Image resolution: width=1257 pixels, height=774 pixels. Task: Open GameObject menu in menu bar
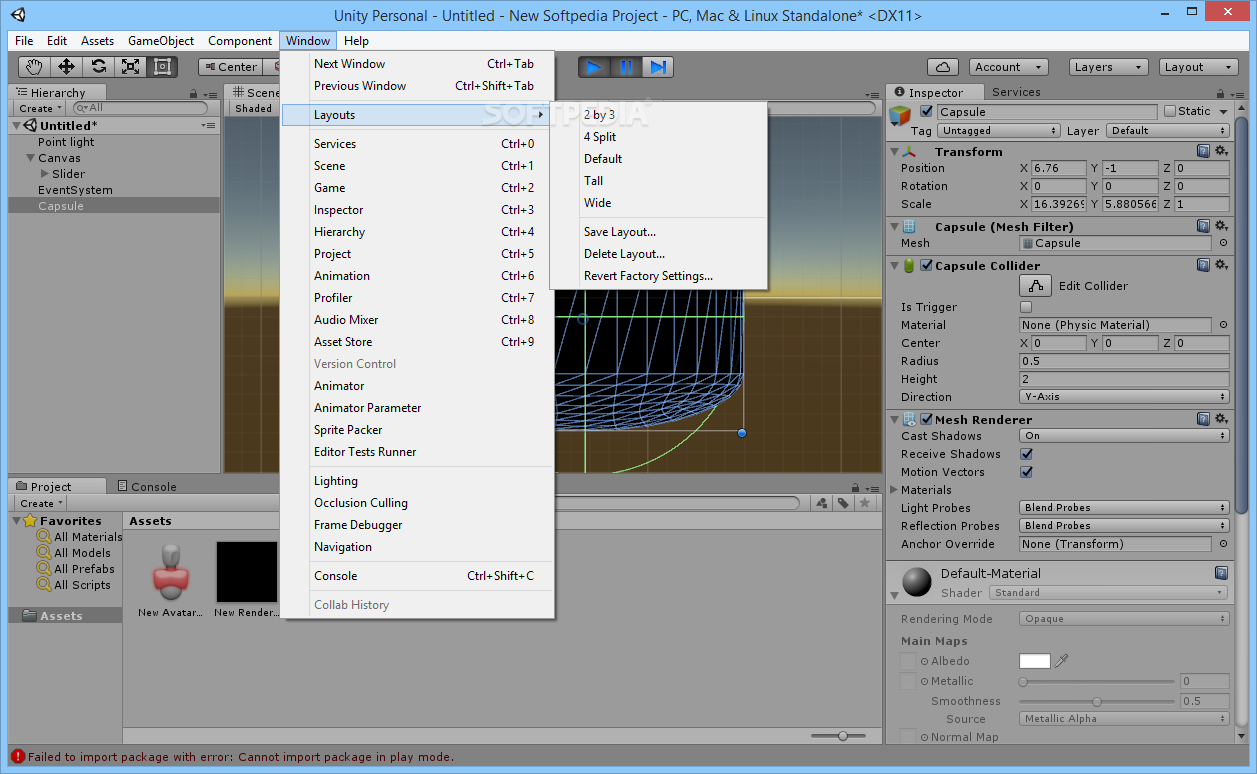pyautogui.click(x=161, y=41)
